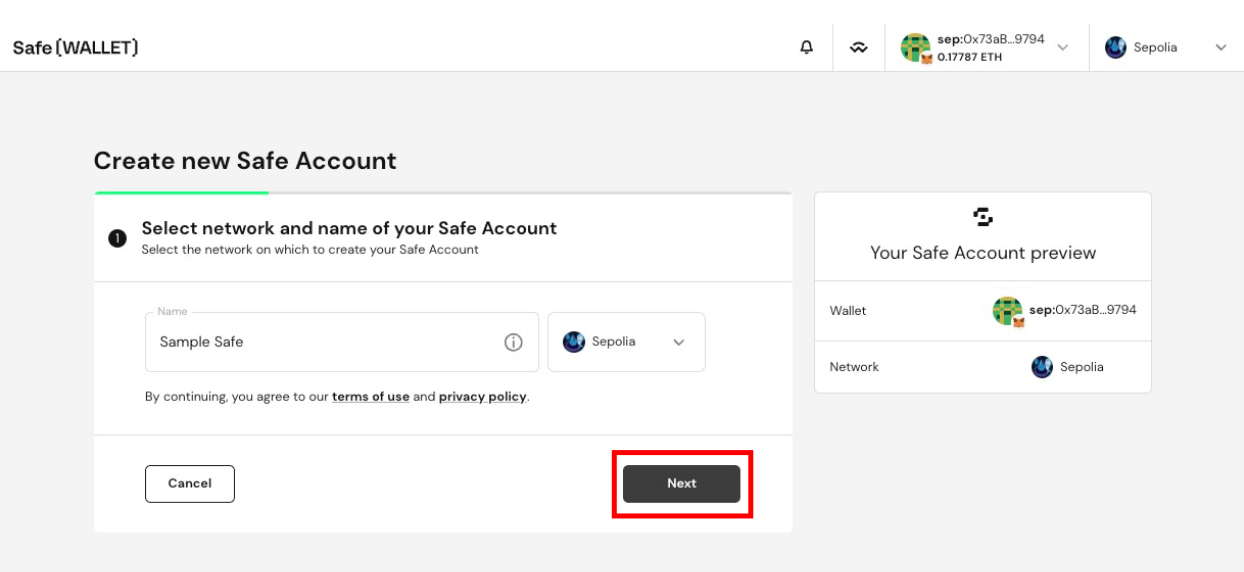
Task: Click the WalletConnect icon in header
Action: pyautogui.click(x=859, y=47)
